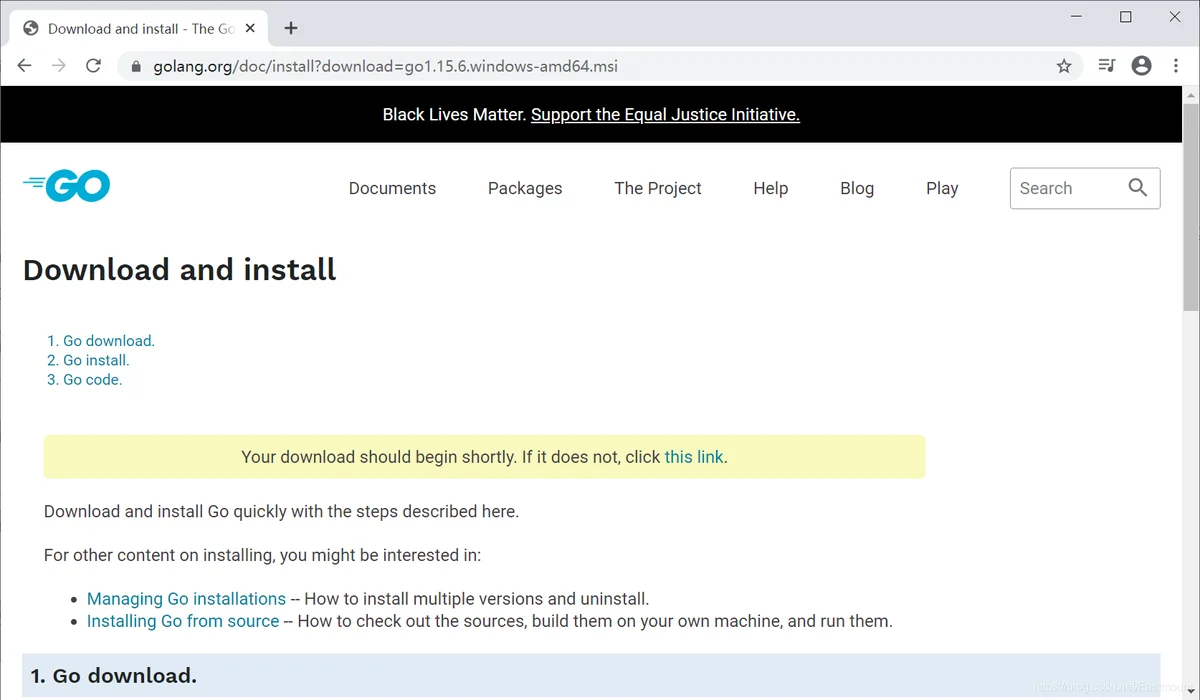Close the Download and install tab
The height and width of the screenshot is (700, 1200).
[x=250, y=28]
